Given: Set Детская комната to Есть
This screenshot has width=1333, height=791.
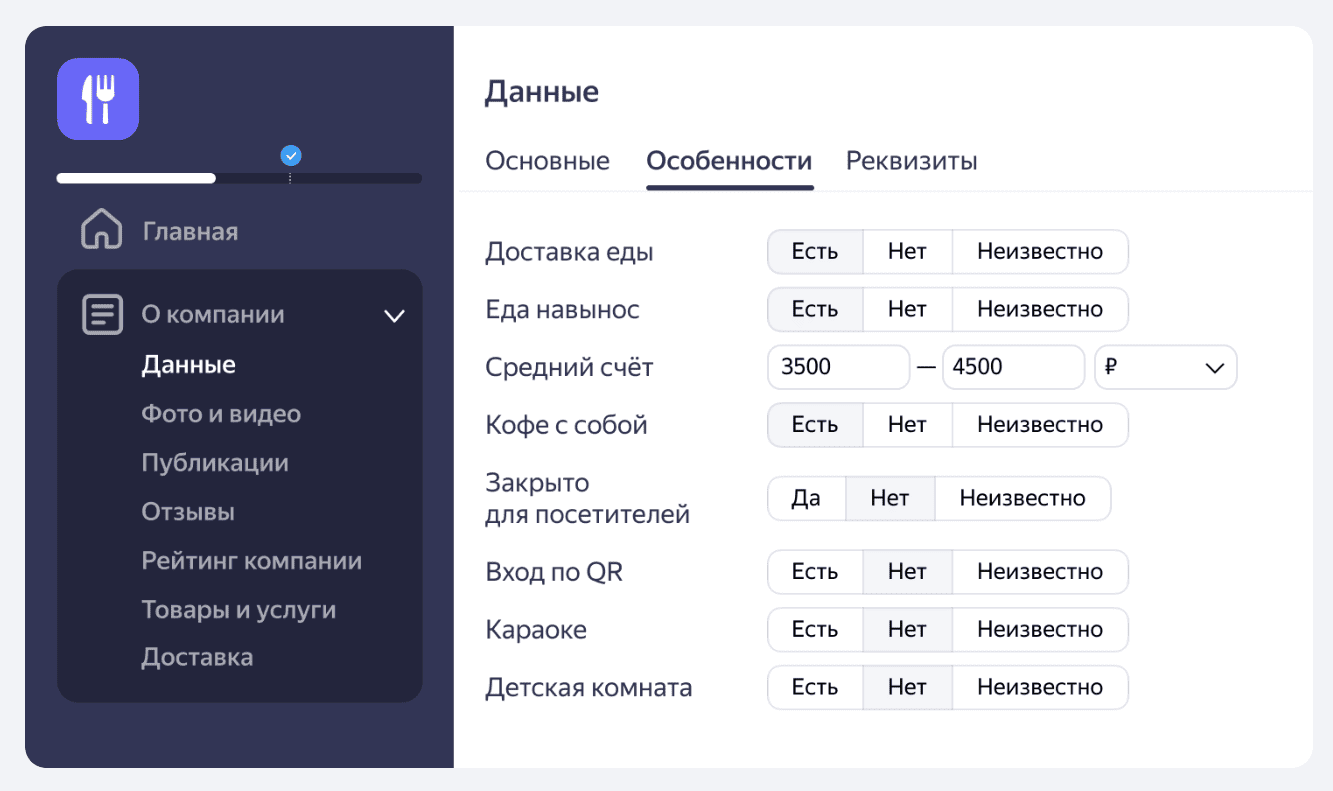Looking at the screenshot, I should (x=815, y=688).
